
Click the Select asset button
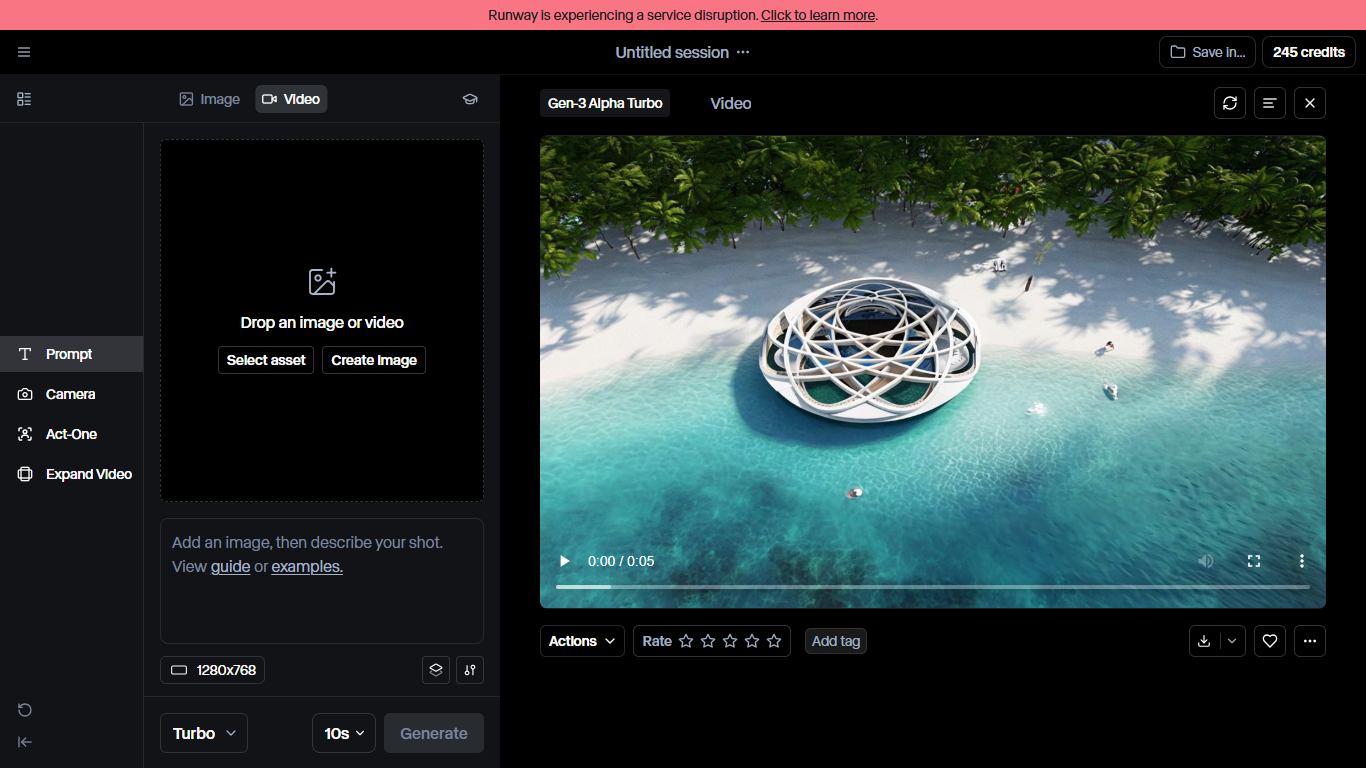[266, 360]
